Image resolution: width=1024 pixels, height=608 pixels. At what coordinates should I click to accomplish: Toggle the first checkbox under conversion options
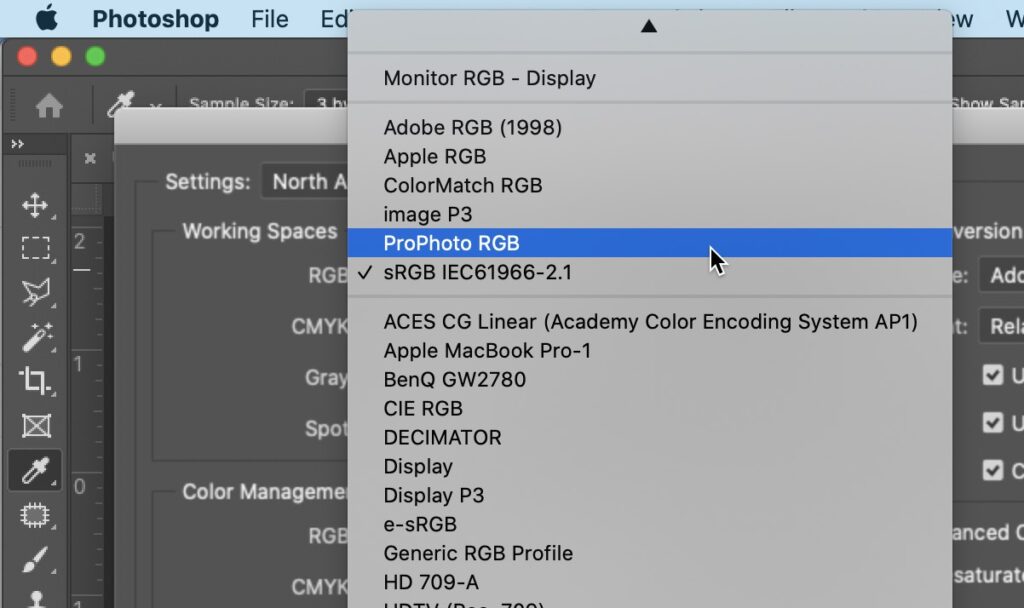point(993,375)
